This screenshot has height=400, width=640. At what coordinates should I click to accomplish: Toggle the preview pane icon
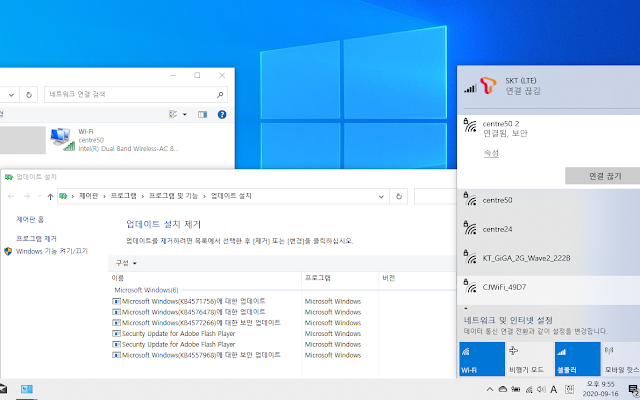pos(202,115)
